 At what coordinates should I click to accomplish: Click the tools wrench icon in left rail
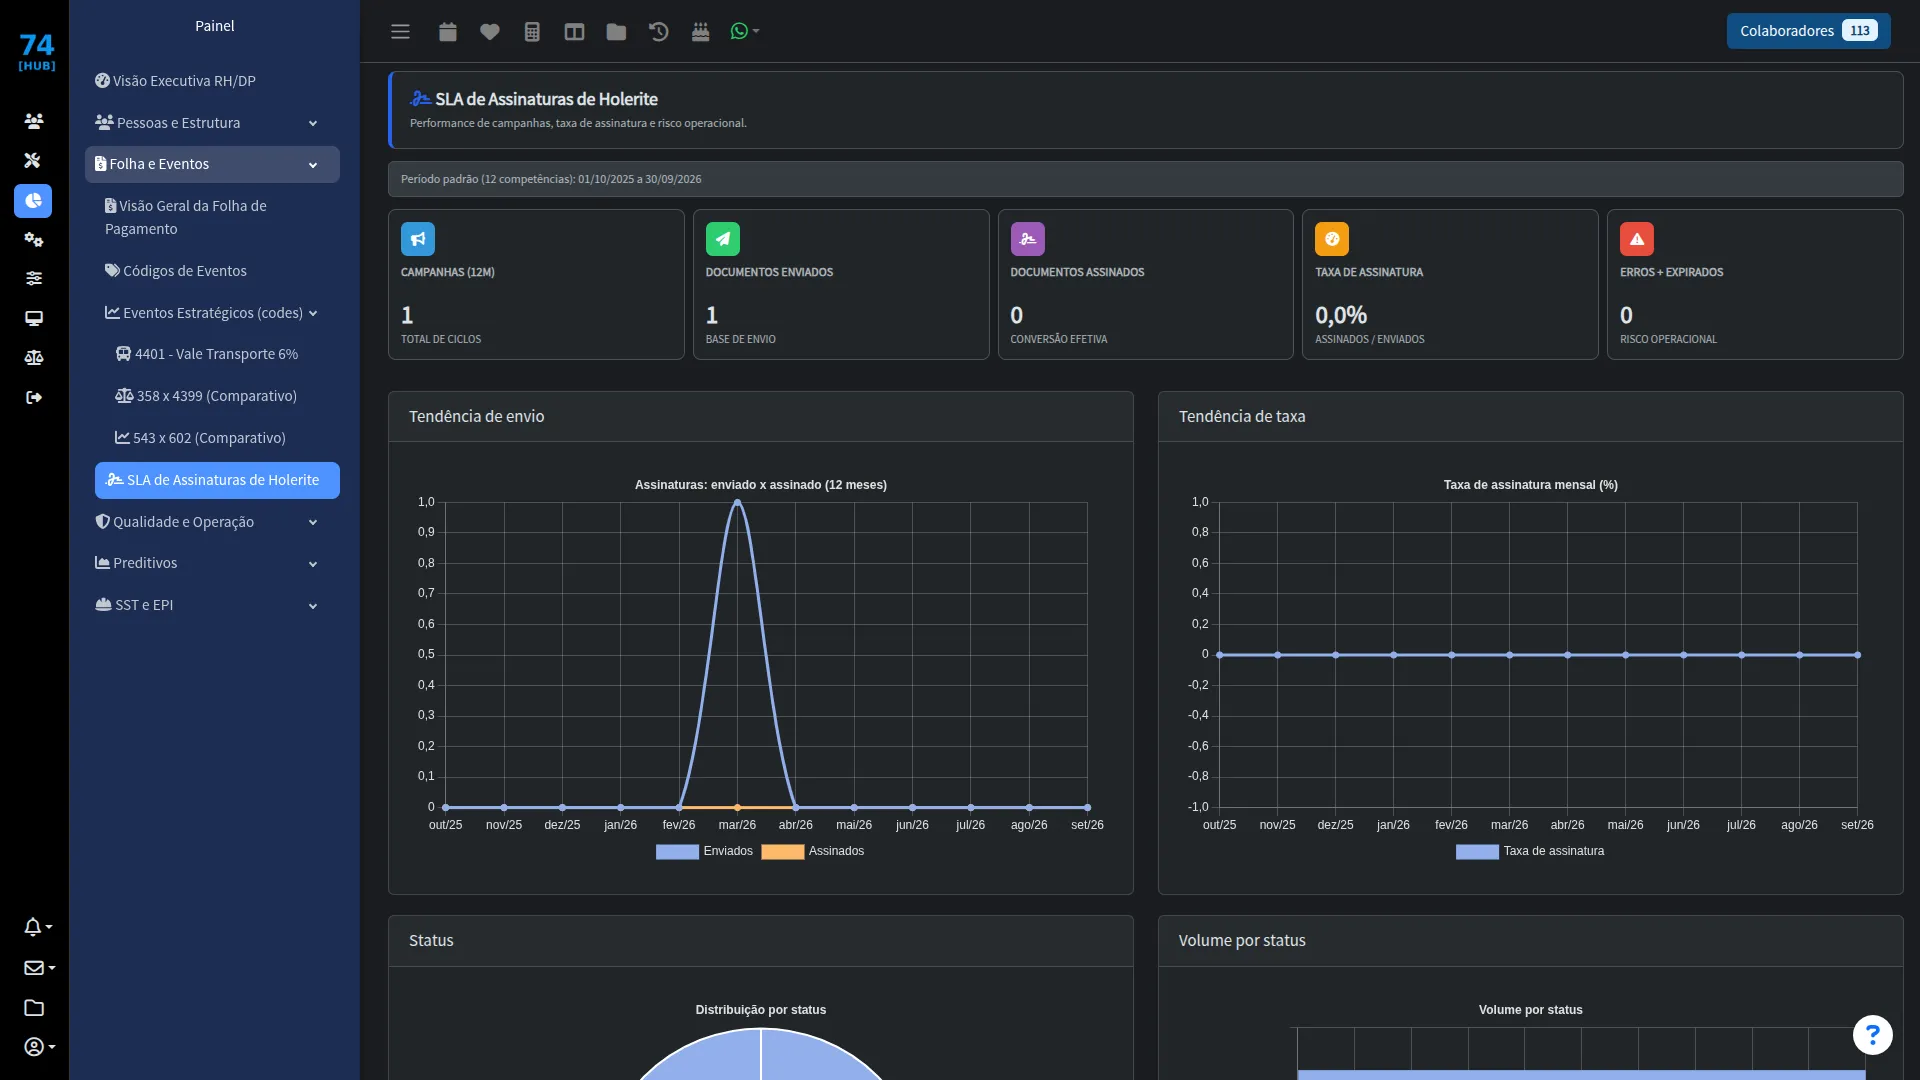pyautogui.click(x=33, y=161)
